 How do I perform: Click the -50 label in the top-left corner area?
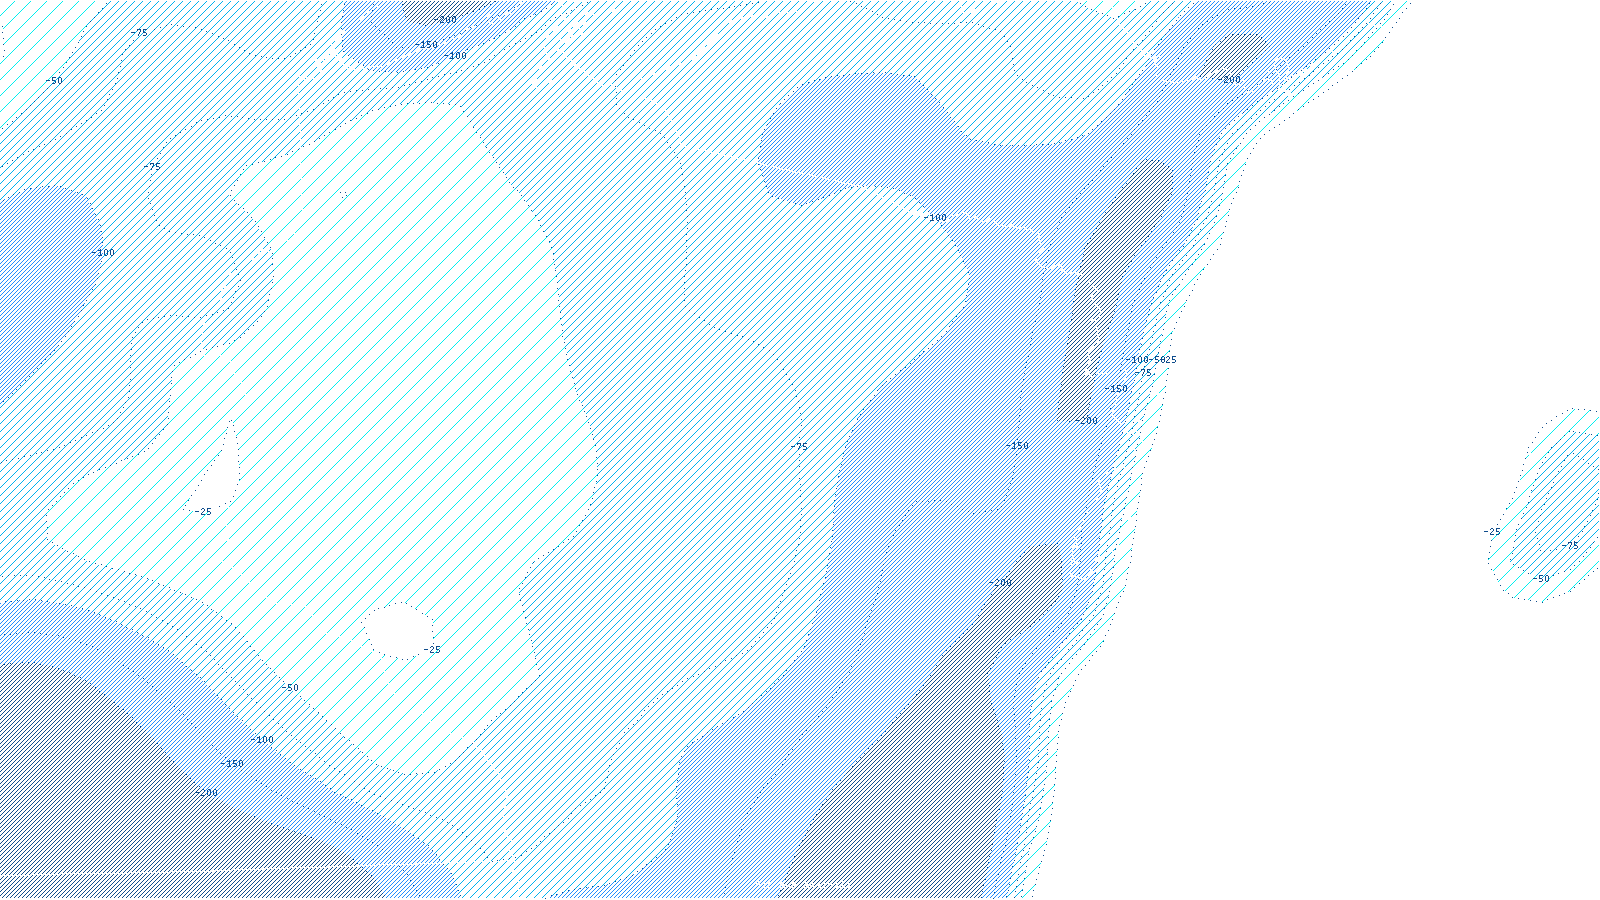[53, 81]
